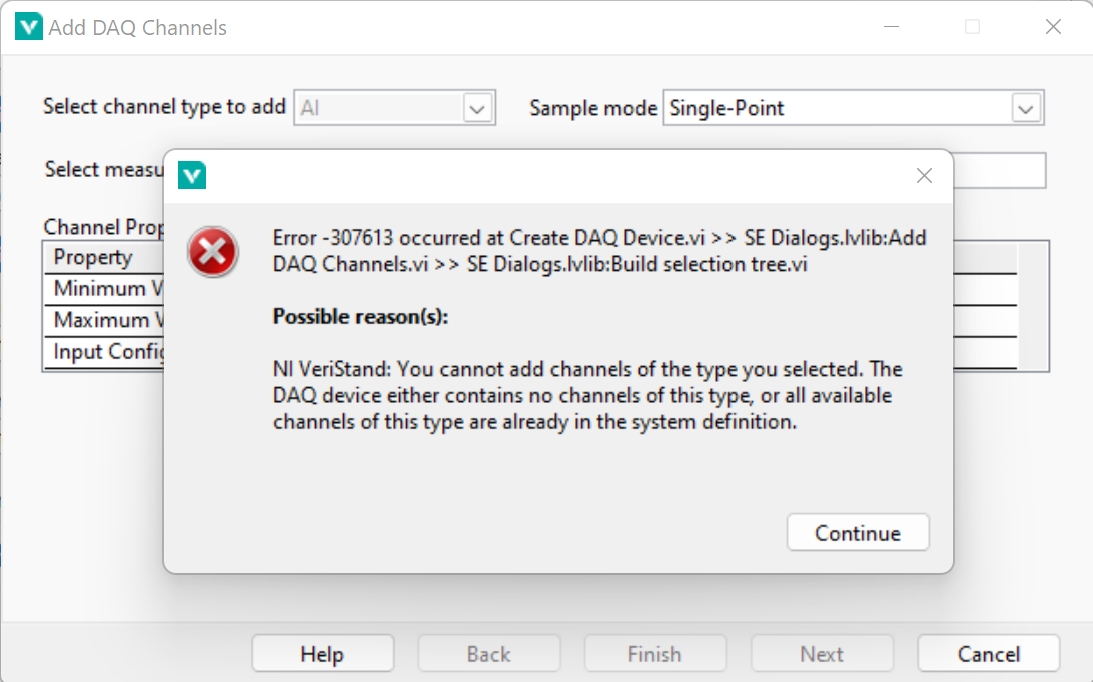Cancel the Add DAQ Channels wizard
1093x682 pixels.
[x=988, y=654]
